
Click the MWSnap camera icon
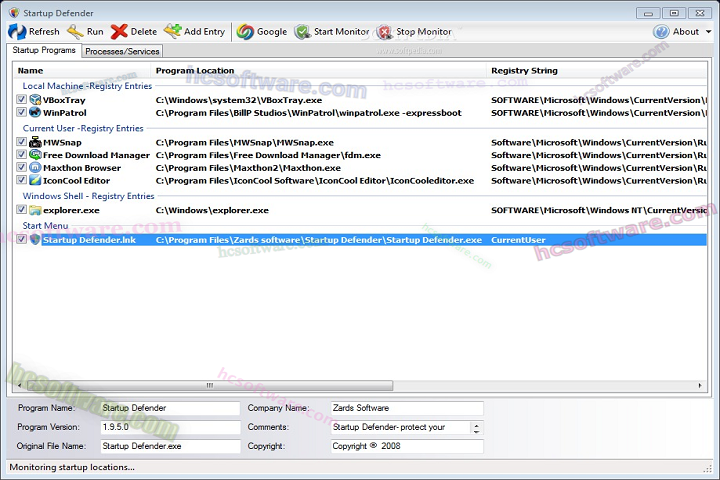tap(35, 142)
